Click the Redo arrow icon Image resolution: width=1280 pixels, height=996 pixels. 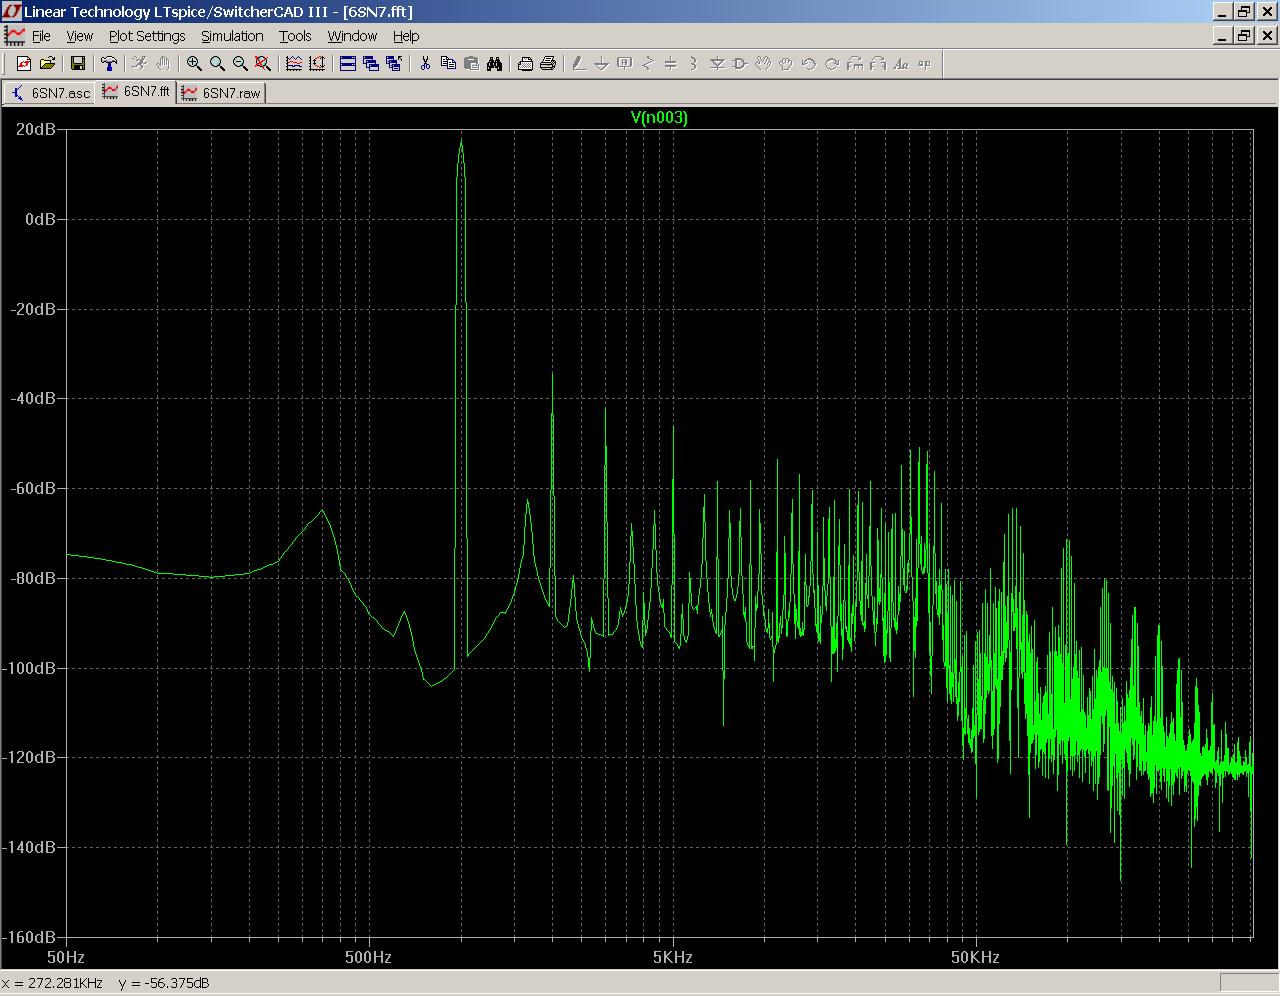[x=832, y=64]
